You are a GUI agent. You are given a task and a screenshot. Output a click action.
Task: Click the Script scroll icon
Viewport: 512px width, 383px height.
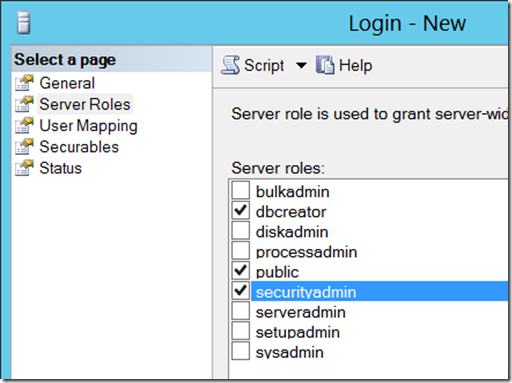[230, 65]
